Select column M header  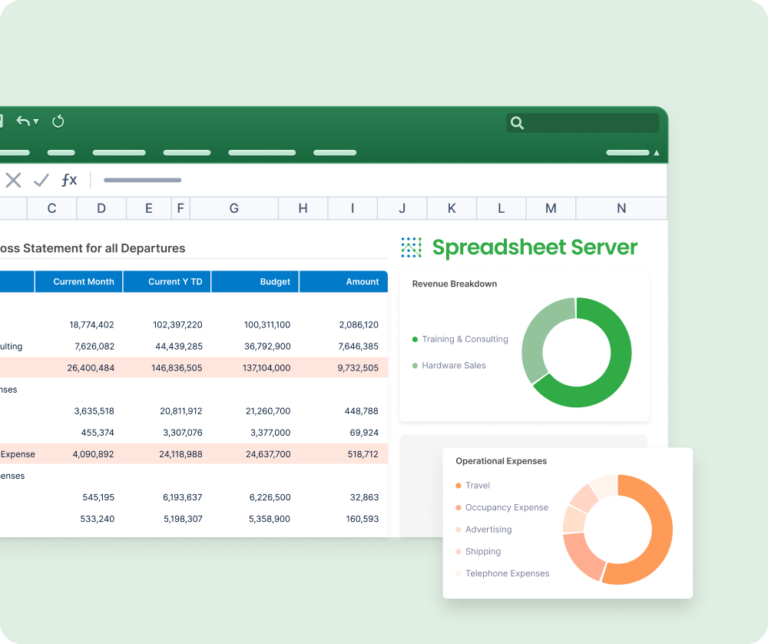point(551,208)
